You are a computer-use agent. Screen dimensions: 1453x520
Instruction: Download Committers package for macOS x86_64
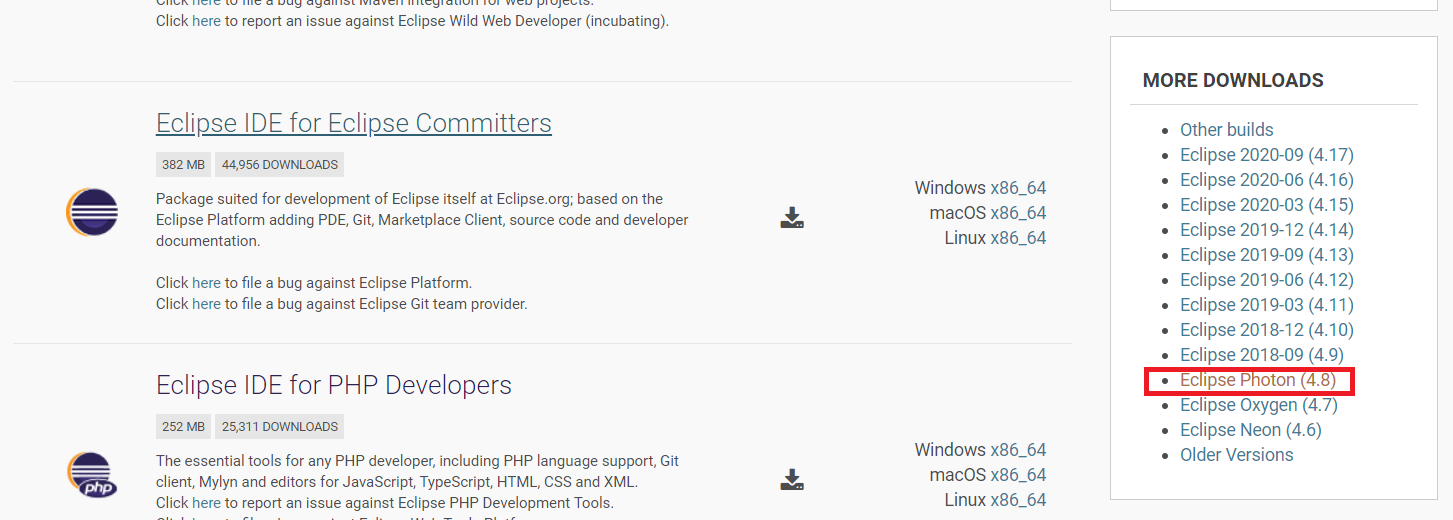[1018, 213]
